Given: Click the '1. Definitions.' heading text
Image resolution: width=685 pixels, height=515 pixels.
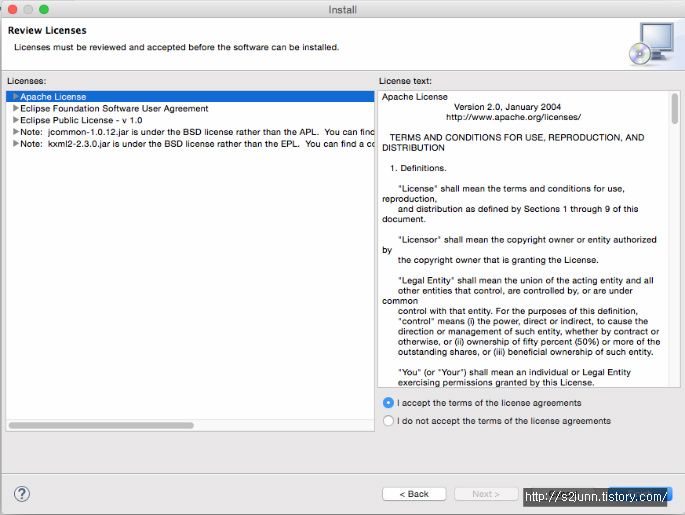Looking at the screenshot, I should [418, 168].
